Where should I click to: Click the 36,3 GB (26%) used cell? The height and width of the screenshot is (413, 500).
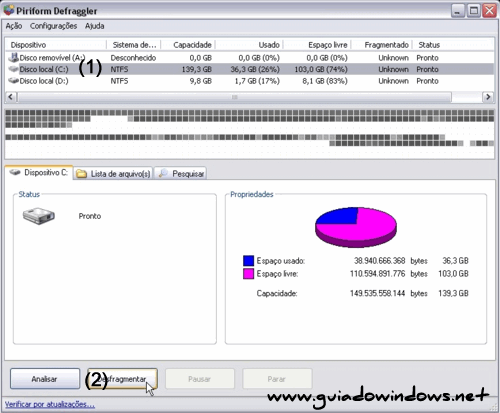pos(255,69)
